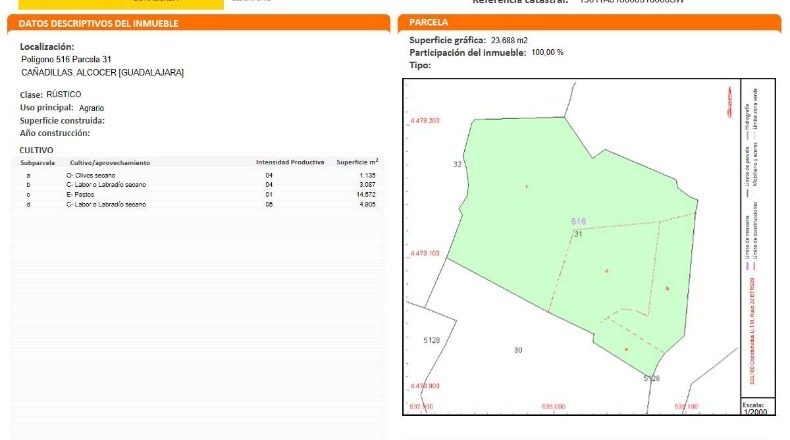The width and height of the screenshot is (790, 440).
Task: Click the UTM coordinate label '633.100'
Action: 686,406
